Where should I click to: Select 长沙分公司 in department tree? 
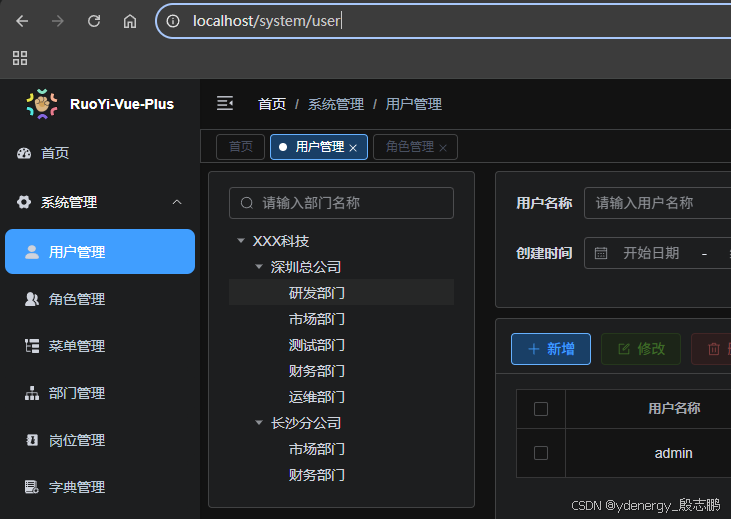tap(306, 423)
